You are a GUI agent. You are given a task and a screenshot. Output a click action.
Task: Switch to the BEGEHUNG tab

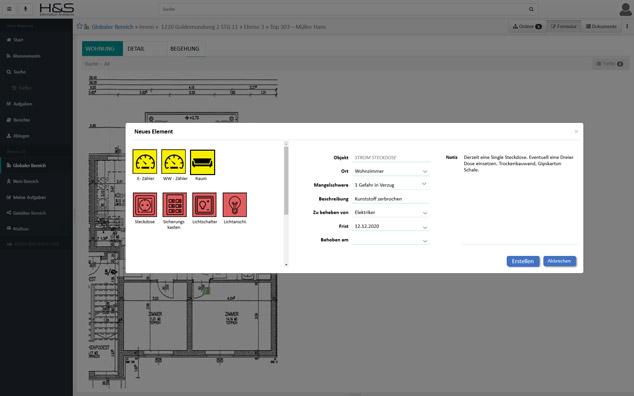coord(184,49)
